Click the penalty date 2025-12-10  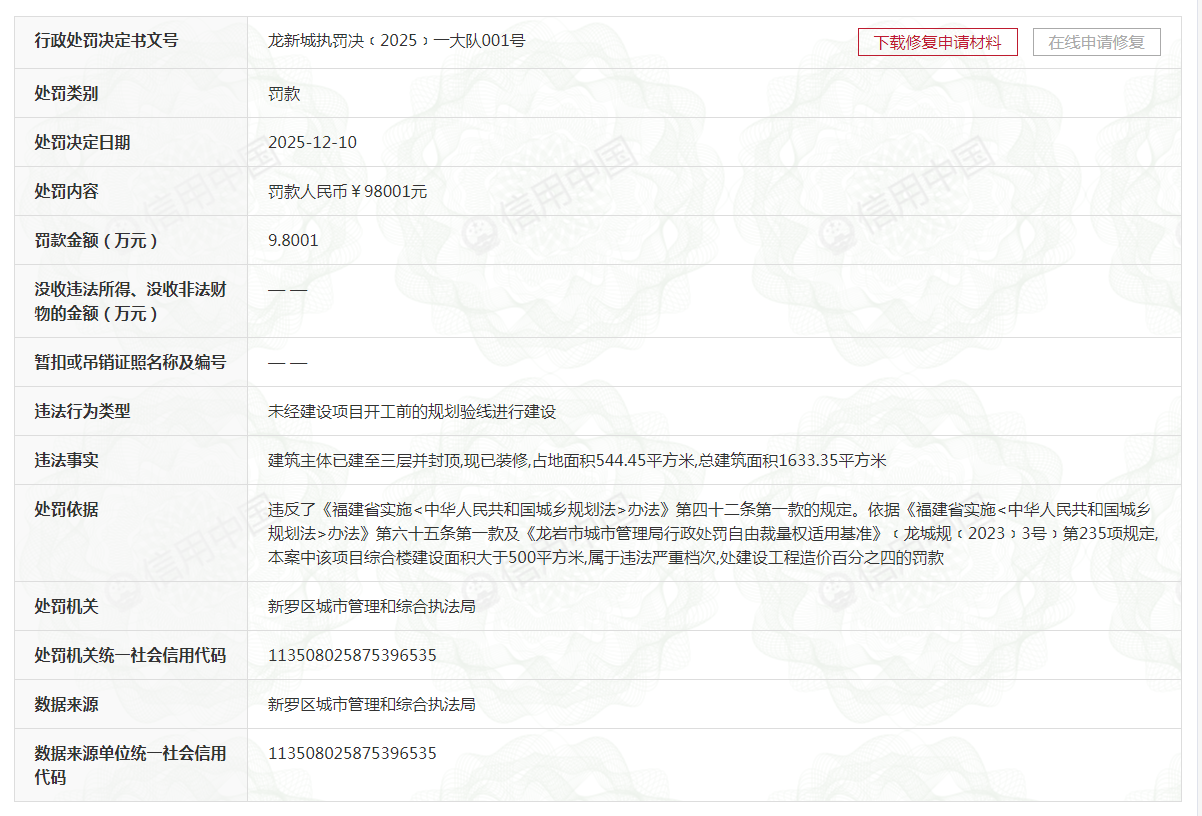coord(312,142)
